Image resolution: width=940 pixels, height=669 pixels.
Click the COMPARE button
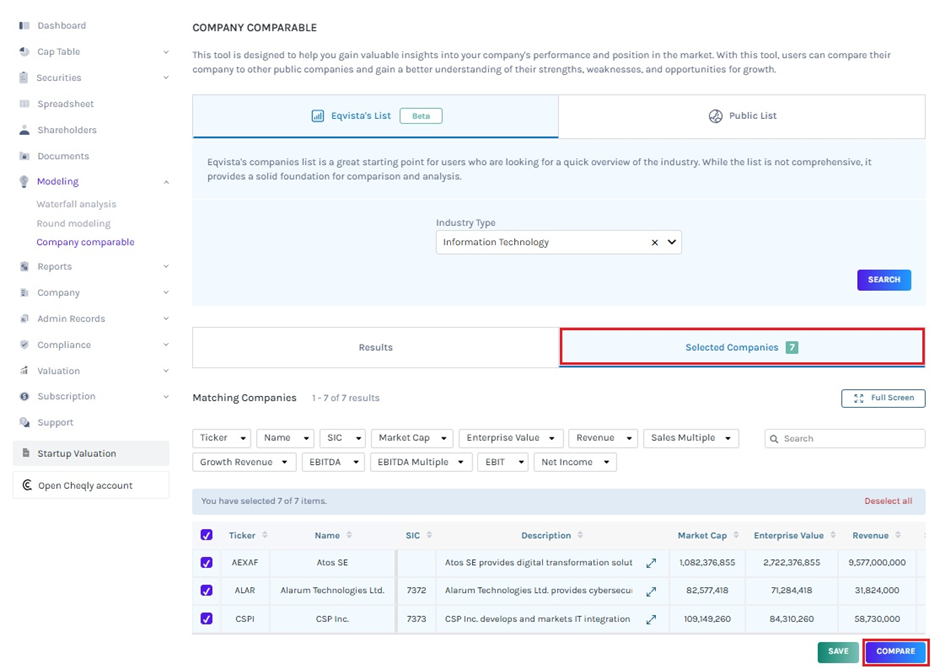895,651
